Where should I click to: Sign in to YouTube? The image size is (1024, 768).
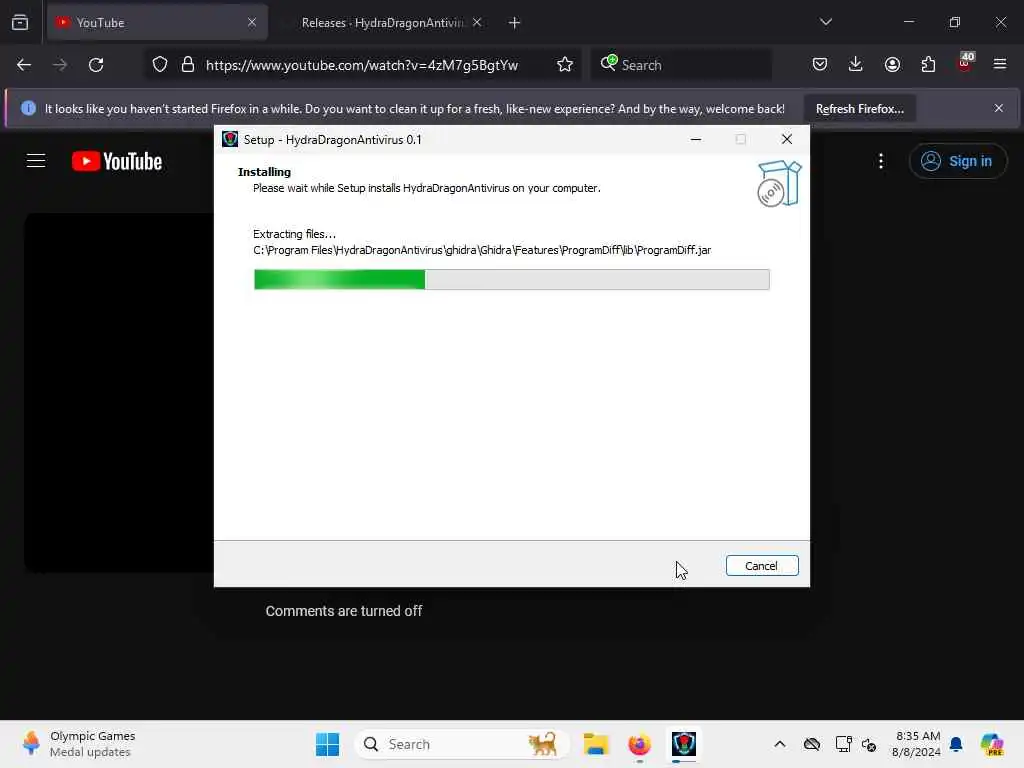click(957, 161)
